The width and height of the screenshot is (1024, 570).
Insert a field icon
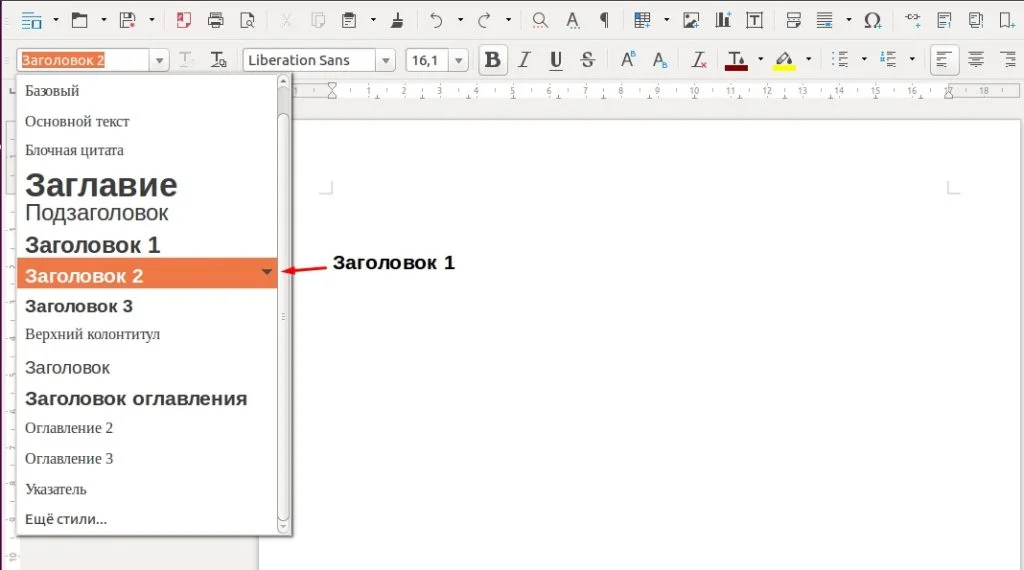[825, 20]
